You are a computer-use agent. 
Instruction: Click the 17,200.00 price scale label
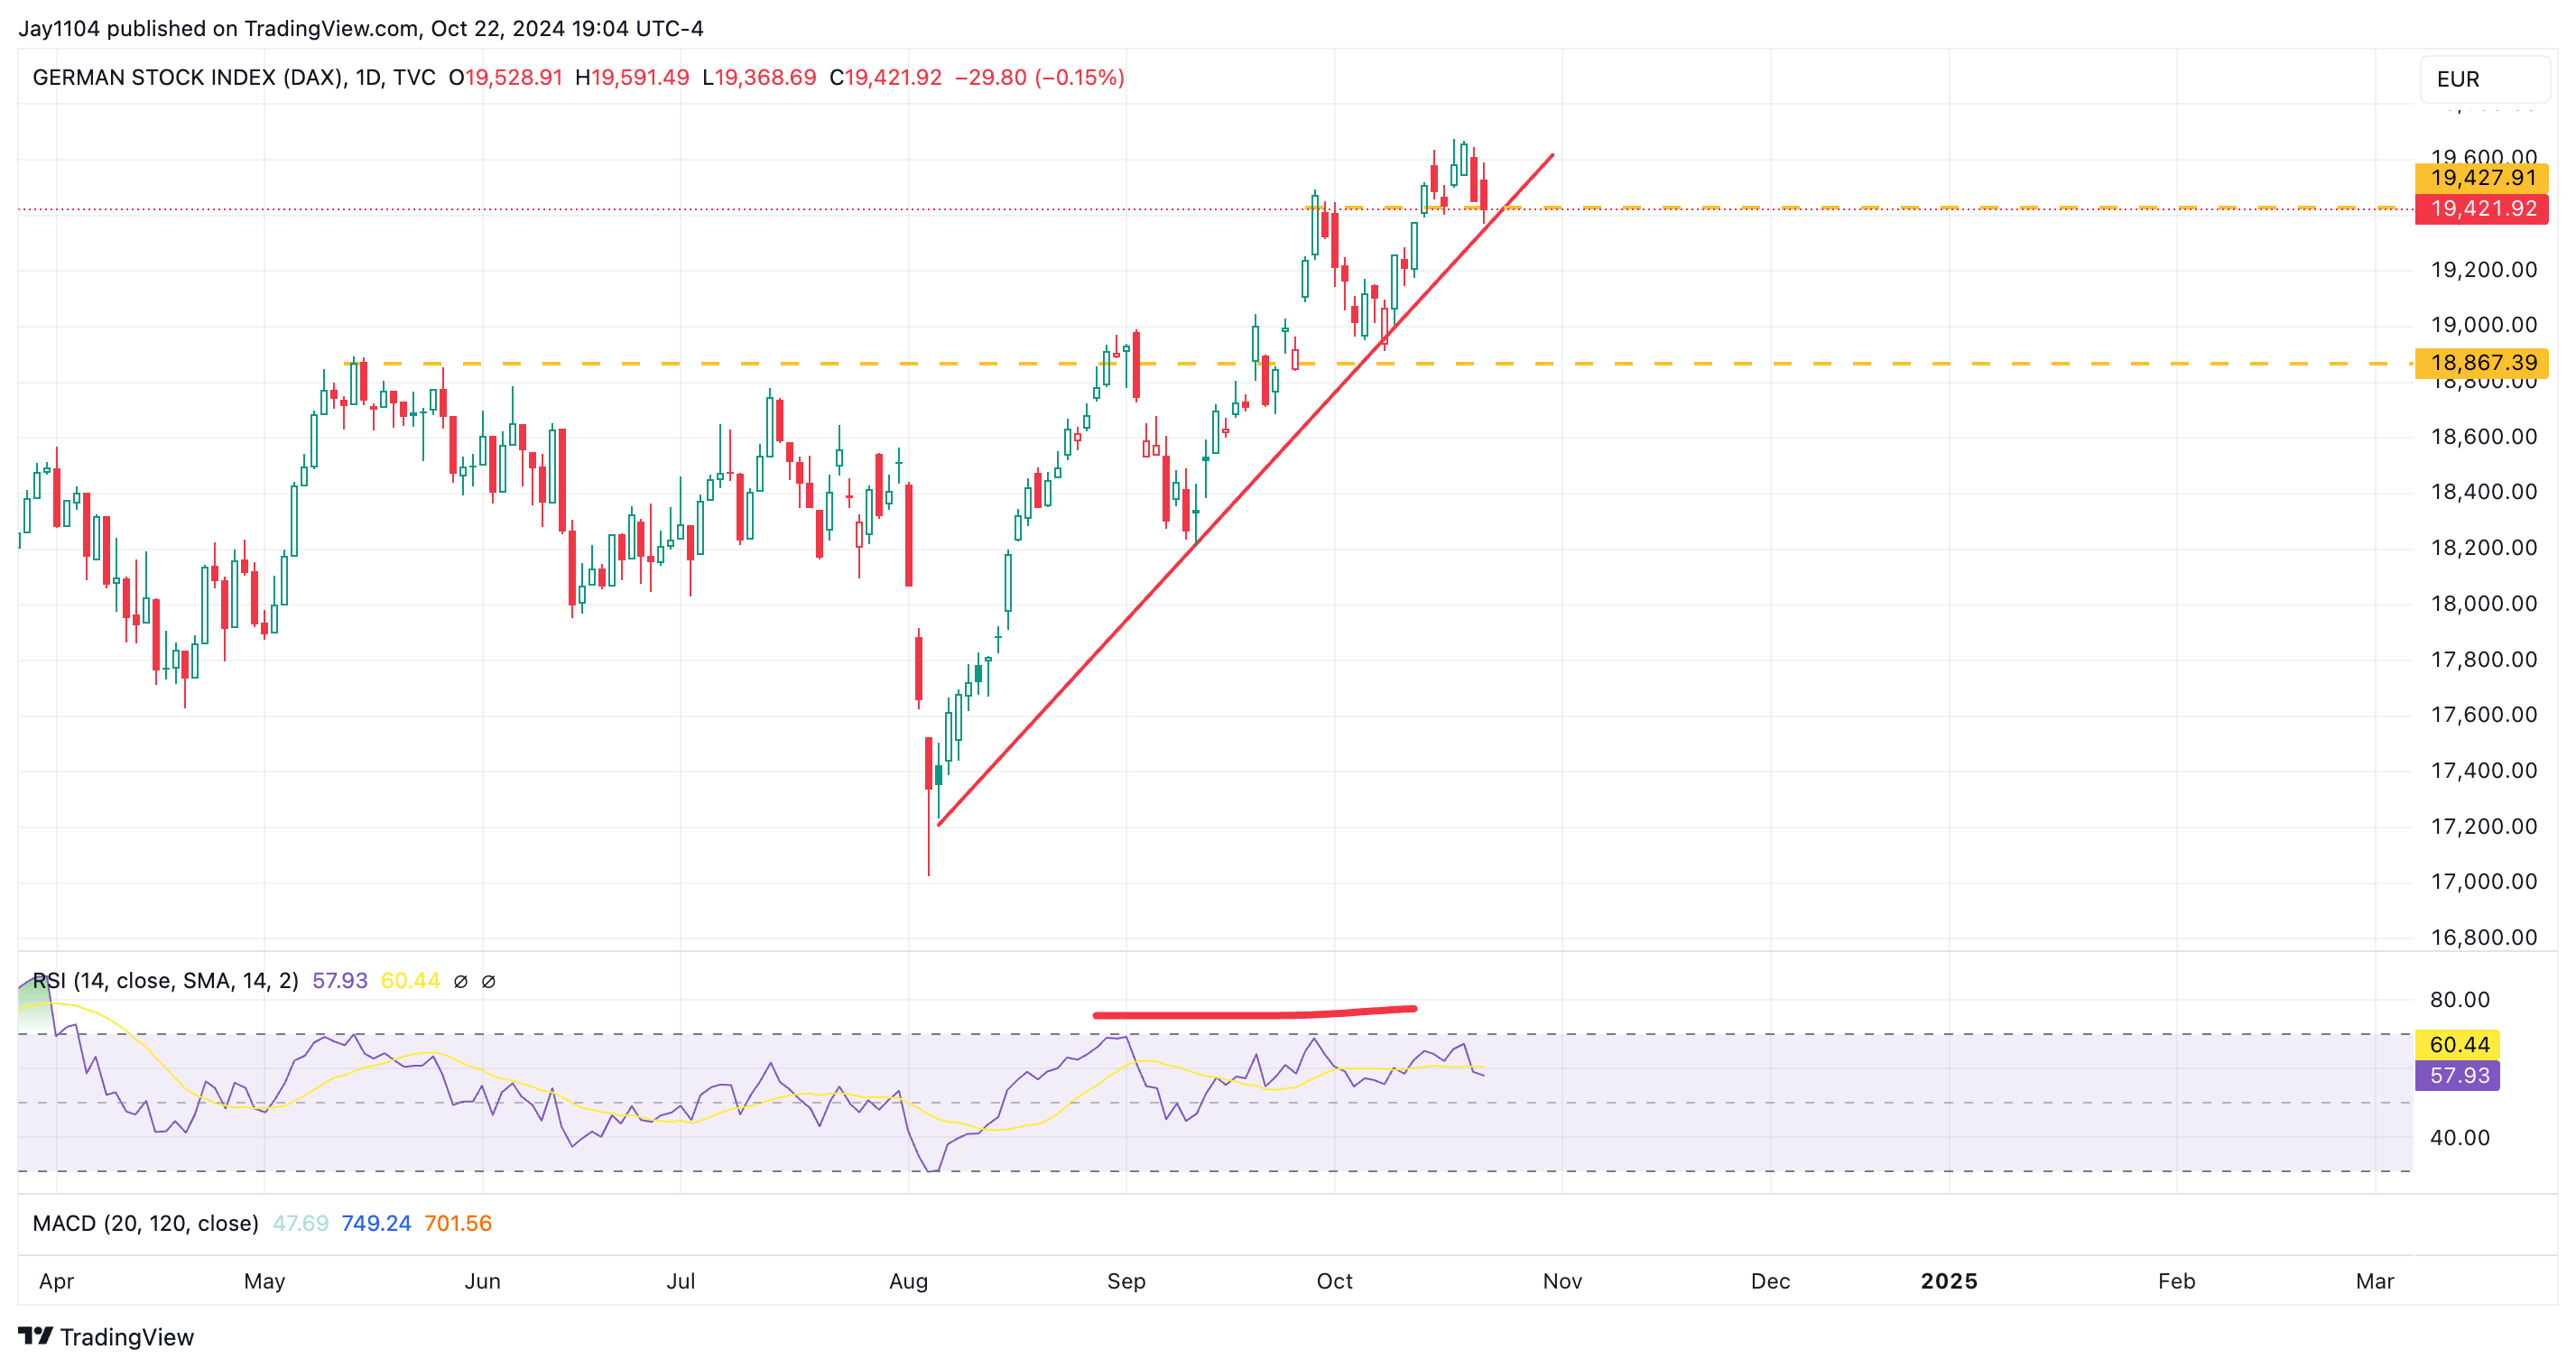point(2484,827)
